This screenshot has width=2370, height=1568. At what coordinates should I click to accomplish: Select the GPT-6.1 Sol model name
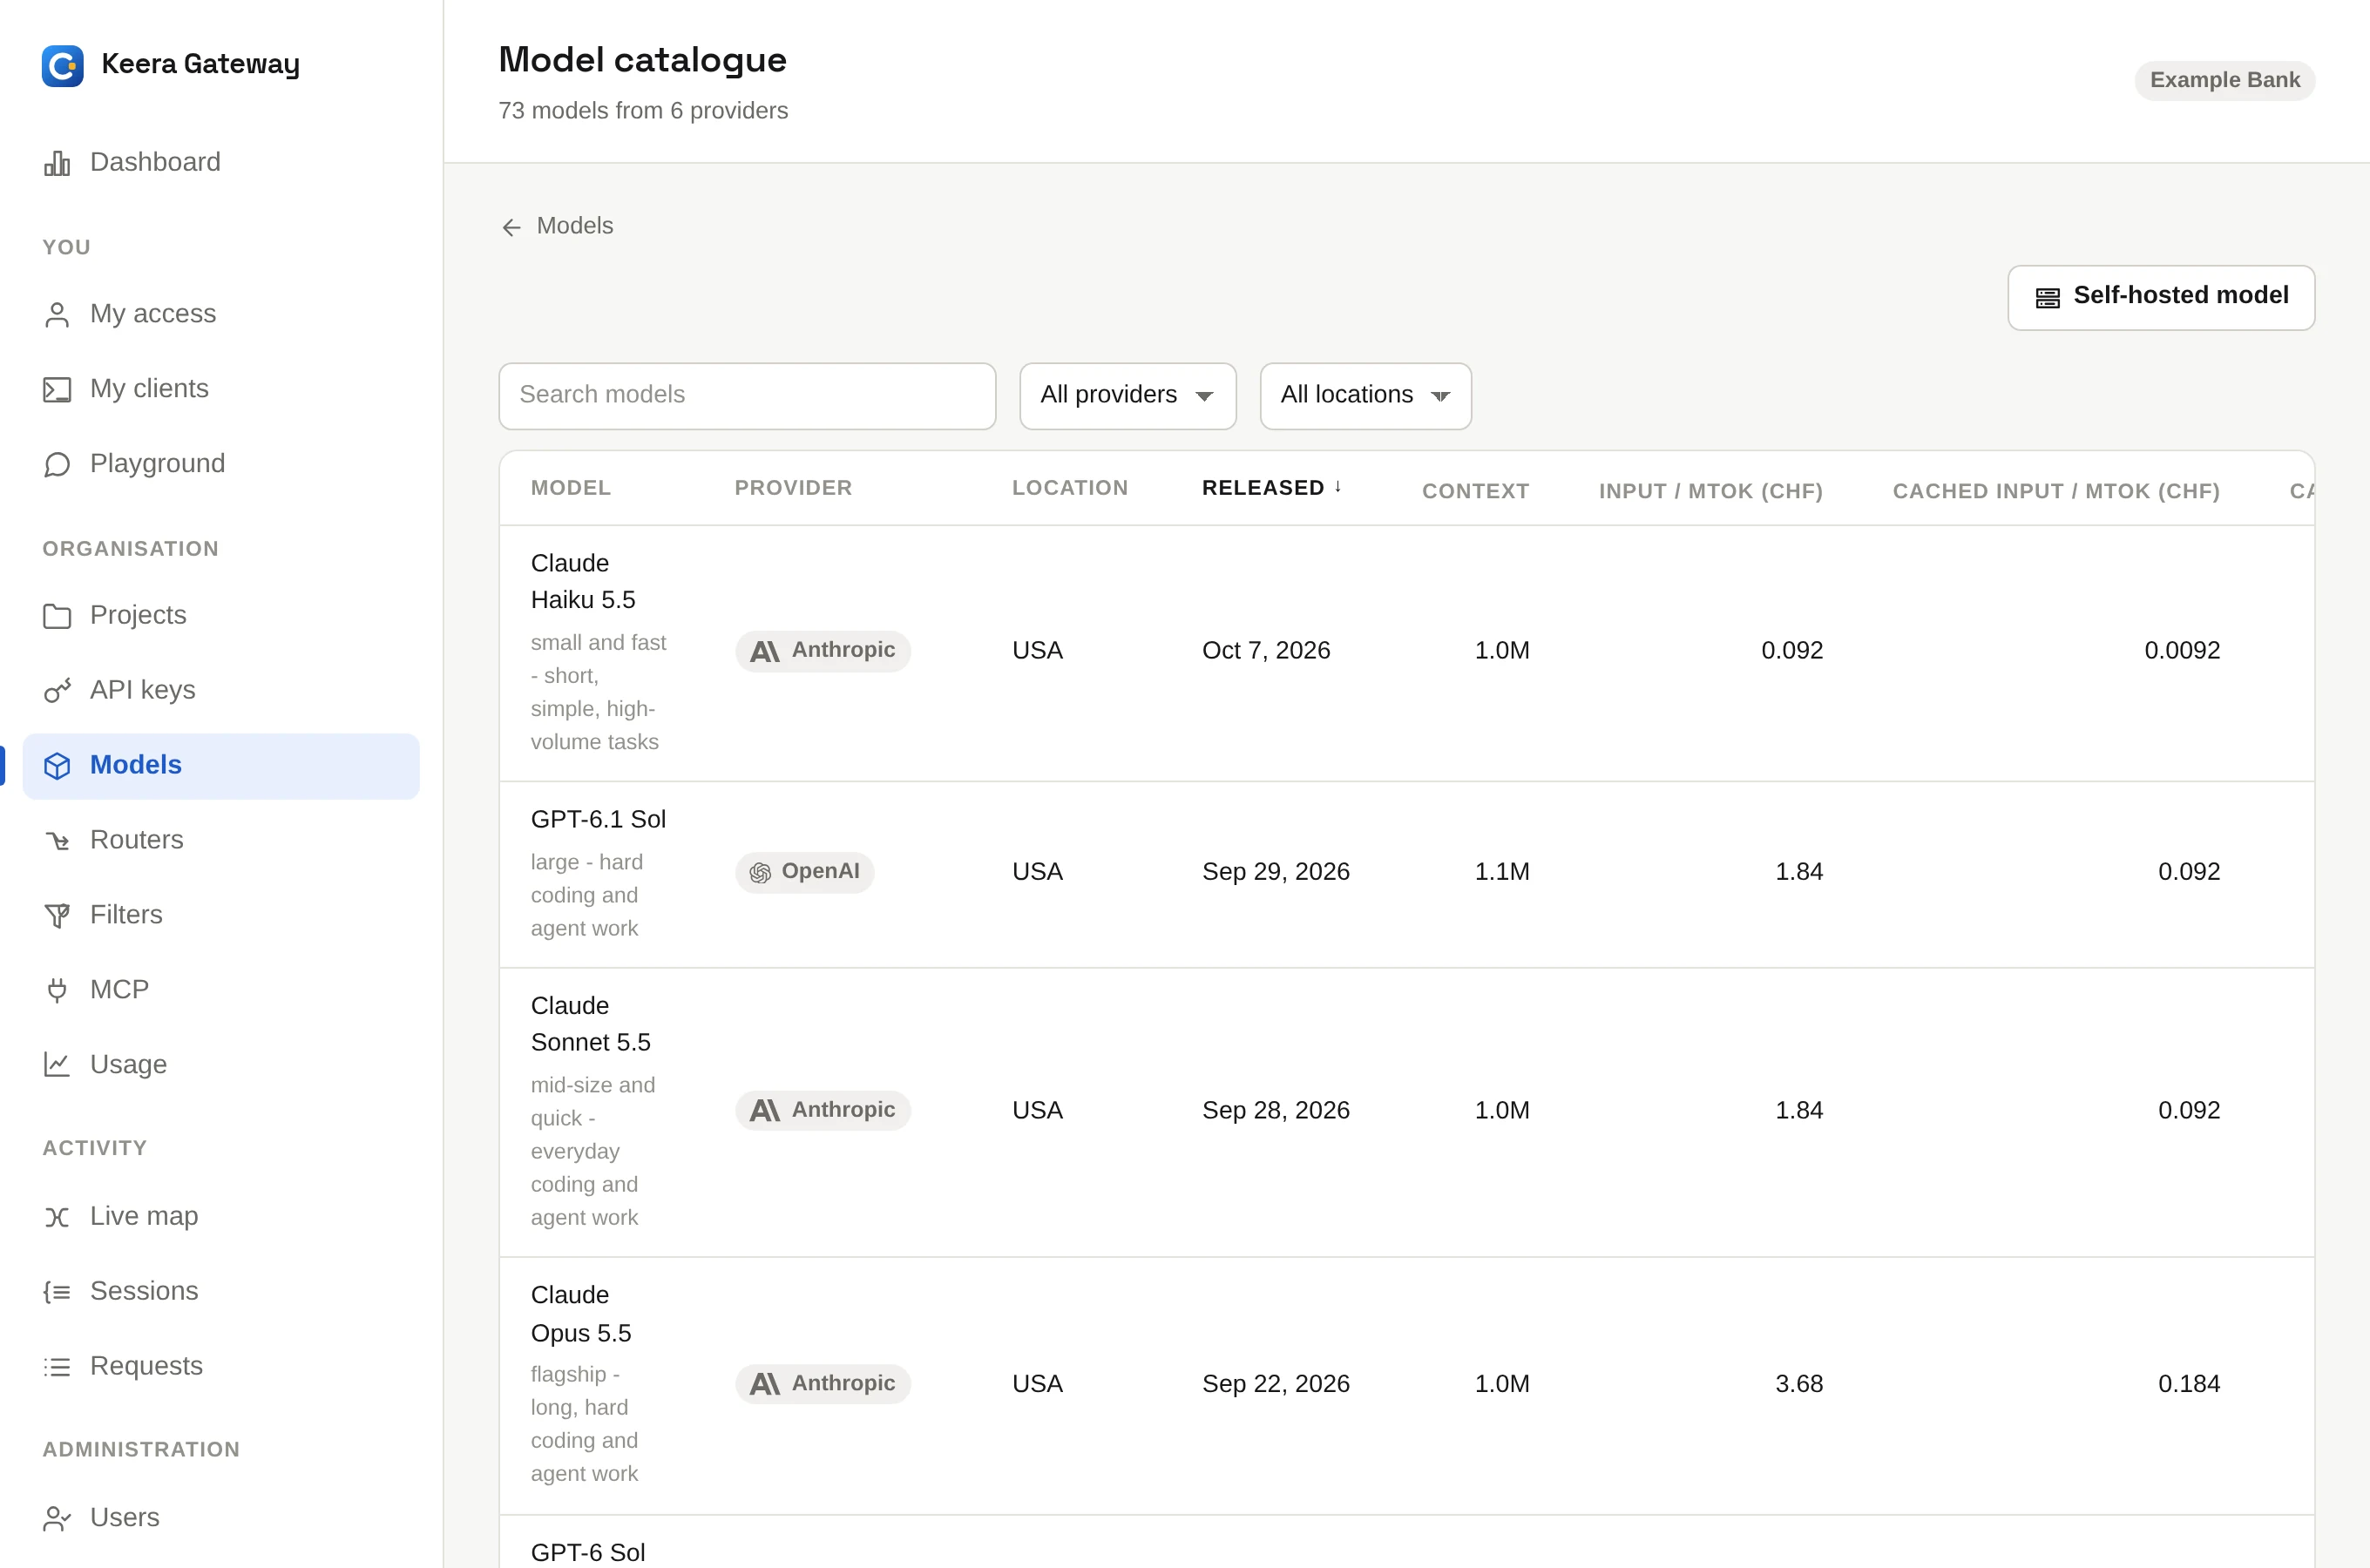598,820
